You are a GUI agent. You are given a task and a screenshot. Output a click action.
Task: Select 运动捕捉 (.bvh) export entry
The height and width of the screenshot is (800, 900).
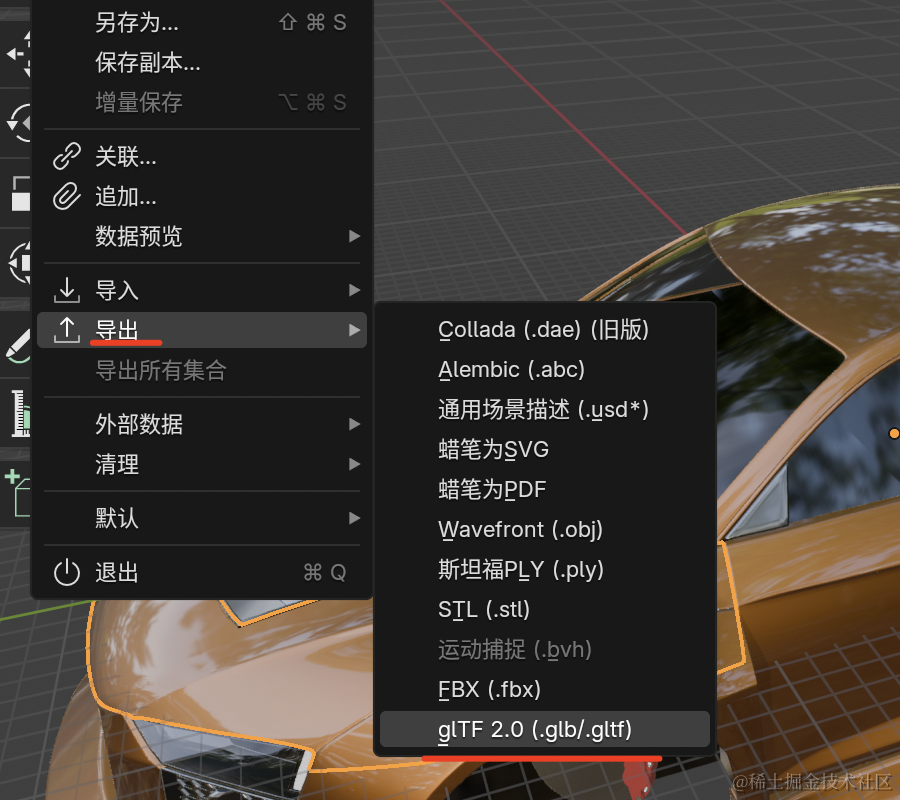pyautogui.click(x=545, y=650)
